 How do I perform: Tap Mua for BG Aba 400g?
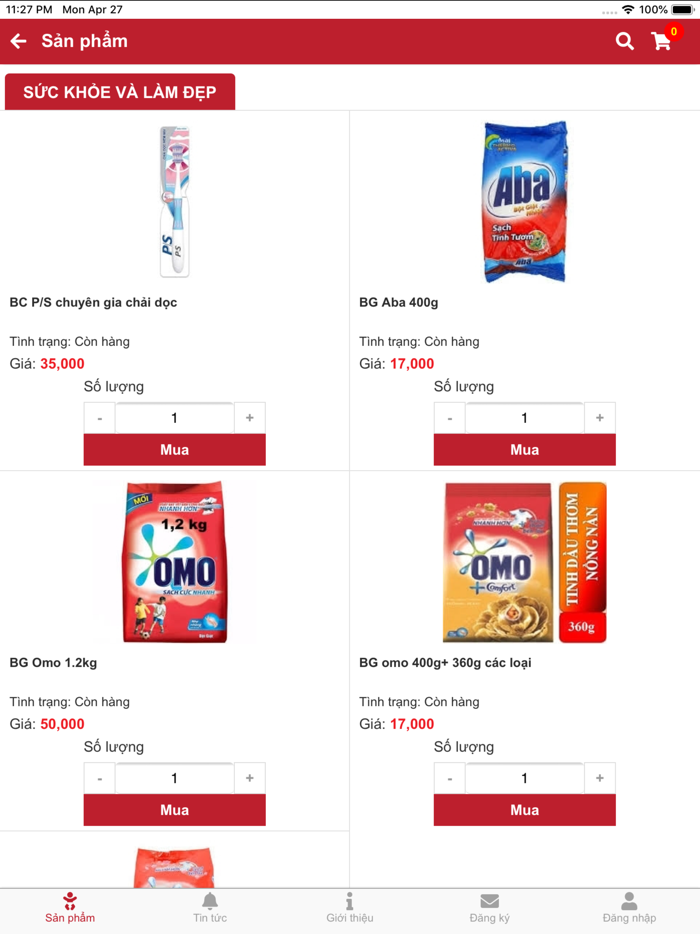(524, 449)
